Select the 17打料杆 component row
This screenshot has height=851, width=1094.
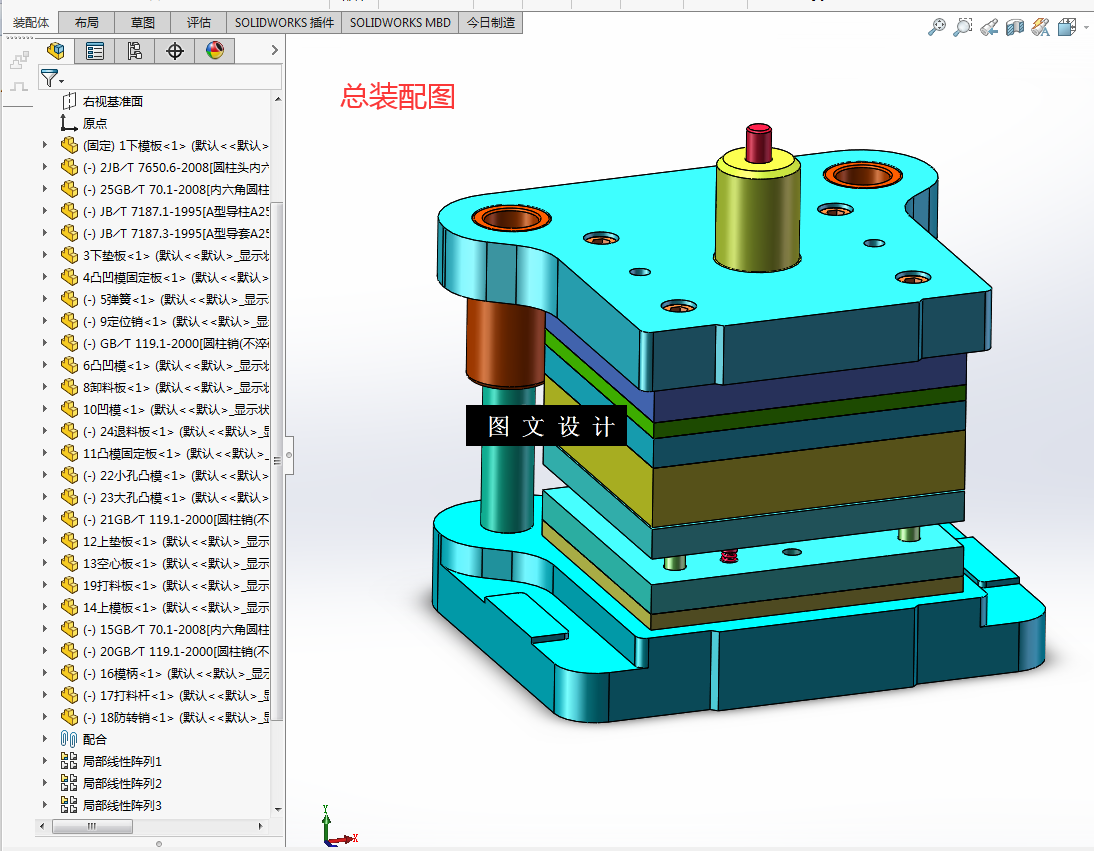point(165,695)
